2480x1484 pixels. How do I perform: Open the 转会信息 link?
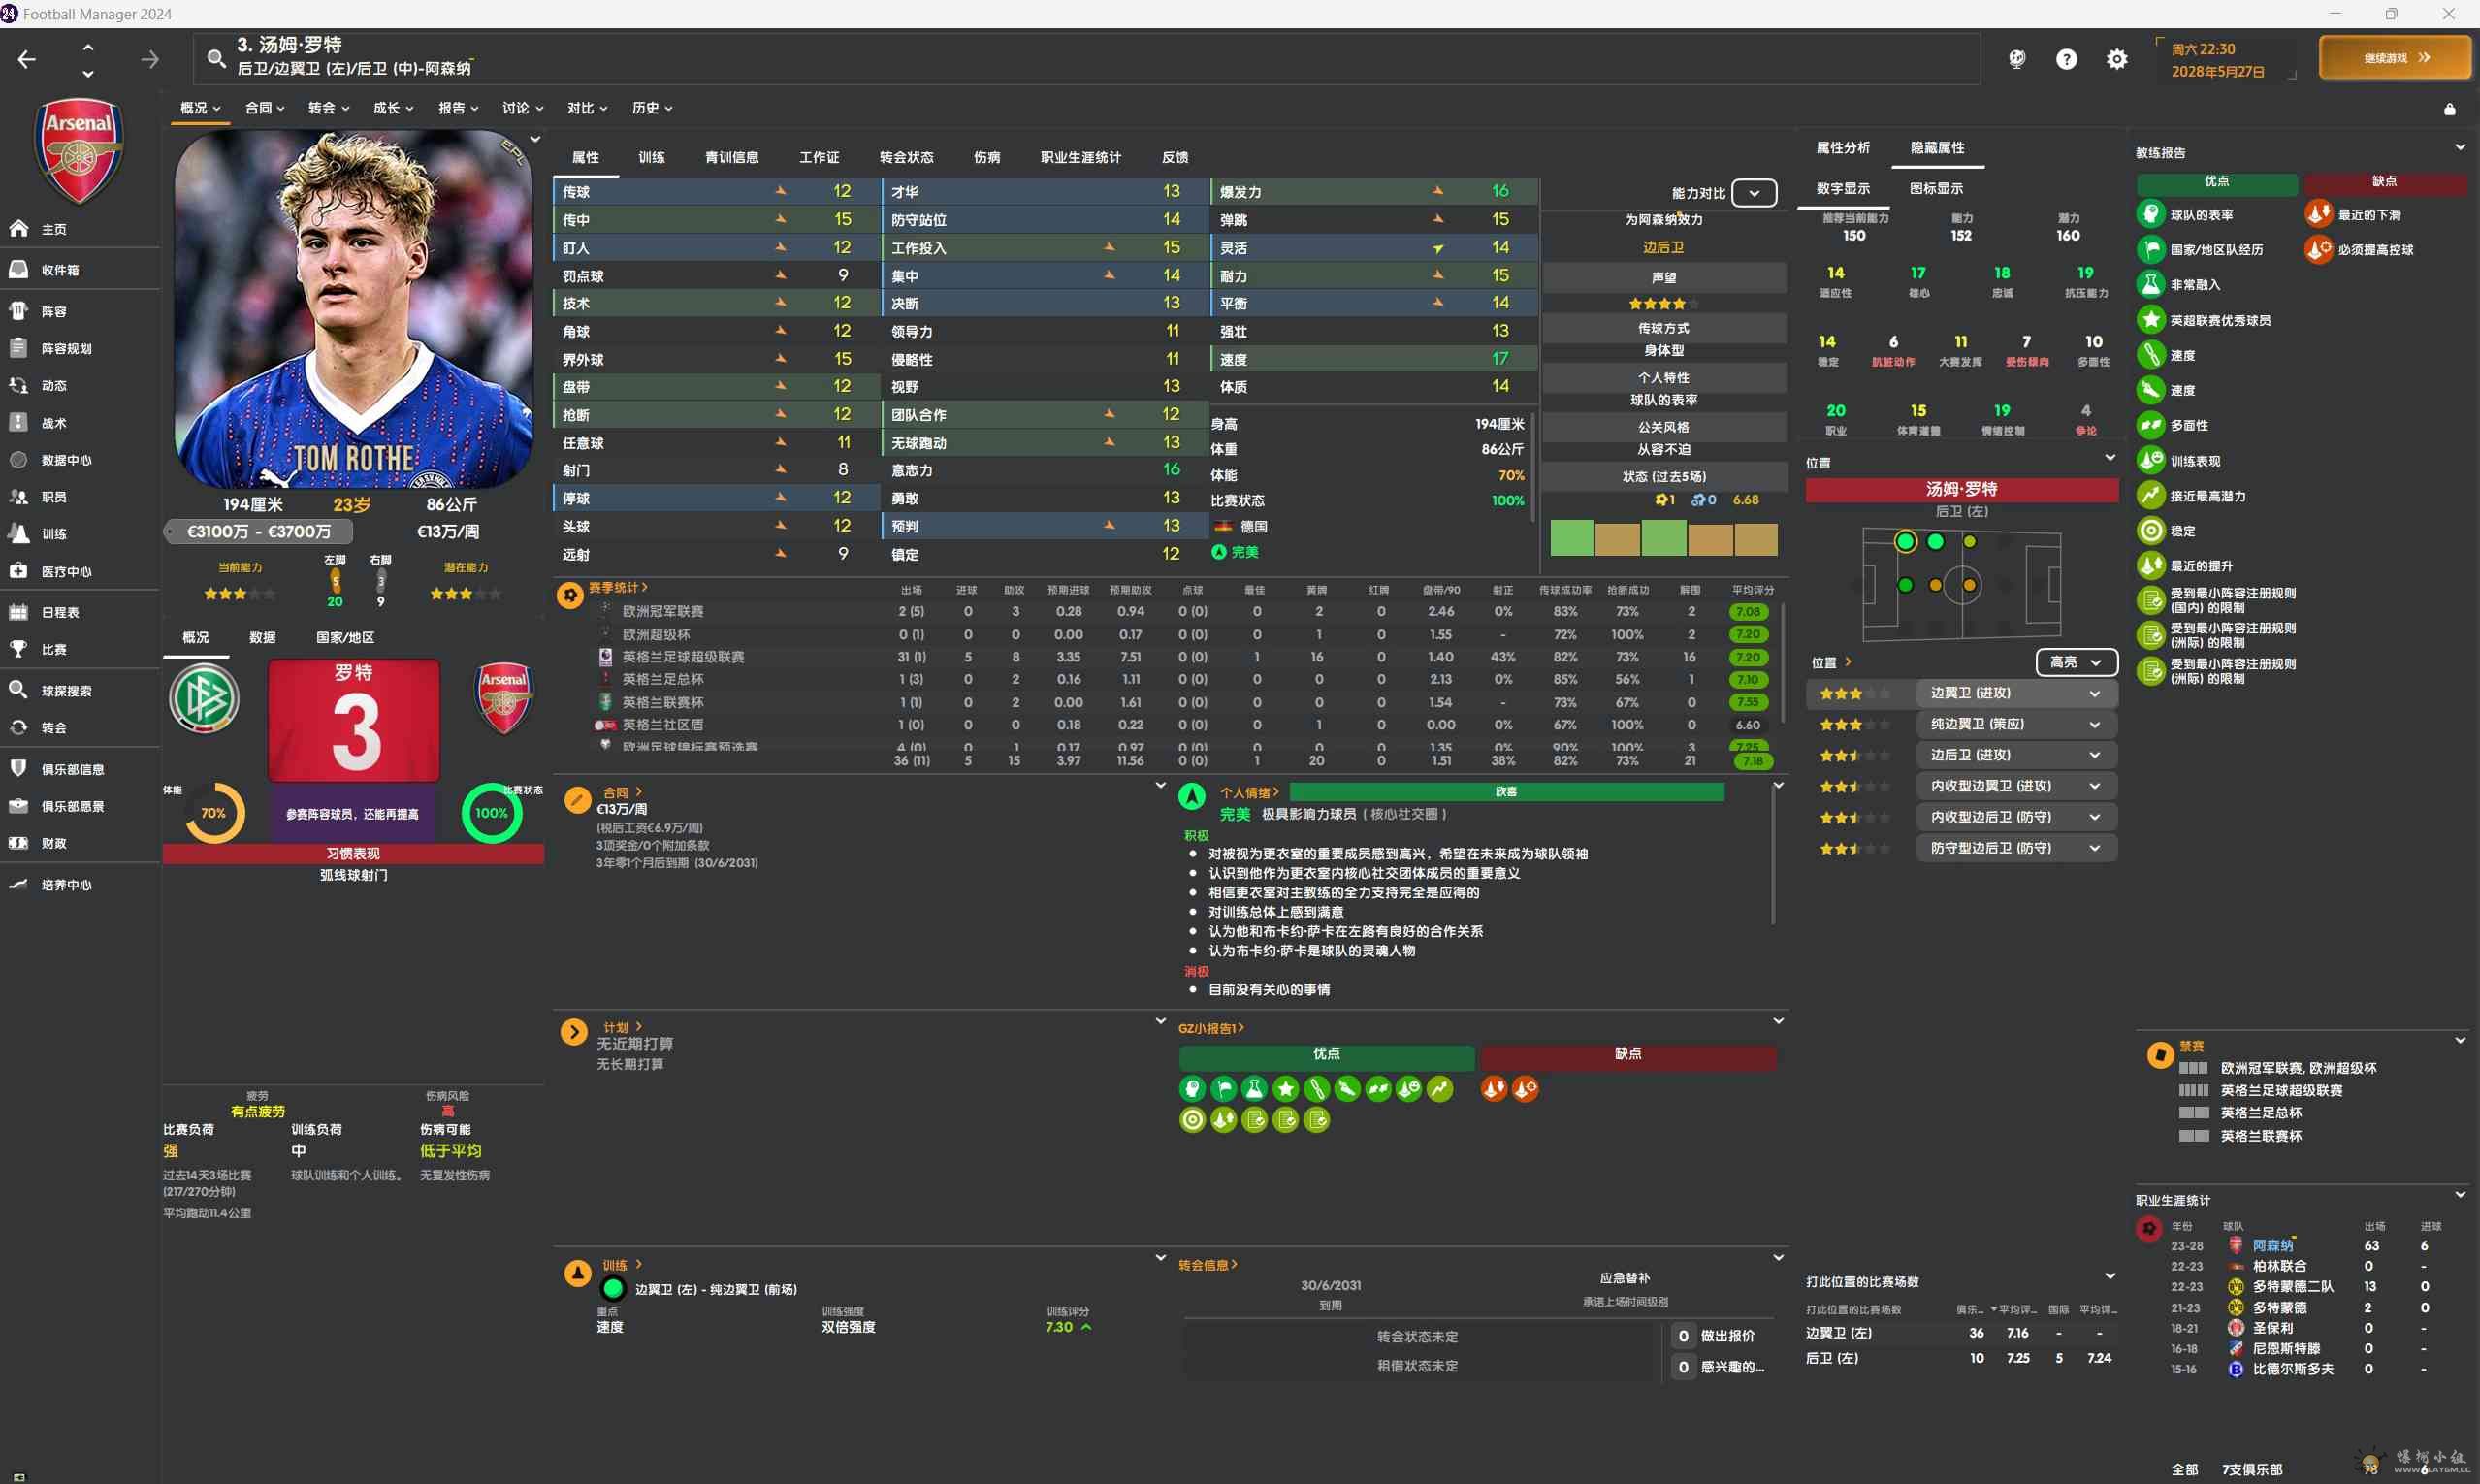[1208, 1265]
